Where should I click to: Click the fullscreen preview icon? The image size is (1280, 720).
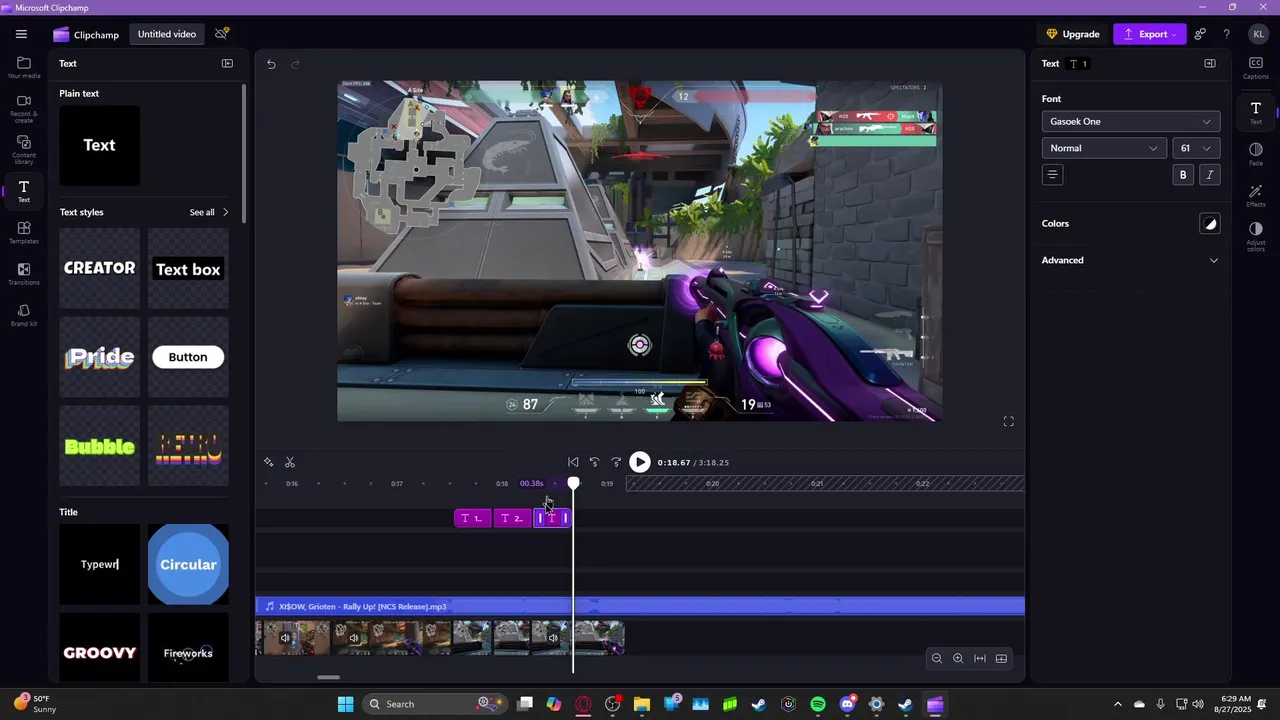point(1008,421)
